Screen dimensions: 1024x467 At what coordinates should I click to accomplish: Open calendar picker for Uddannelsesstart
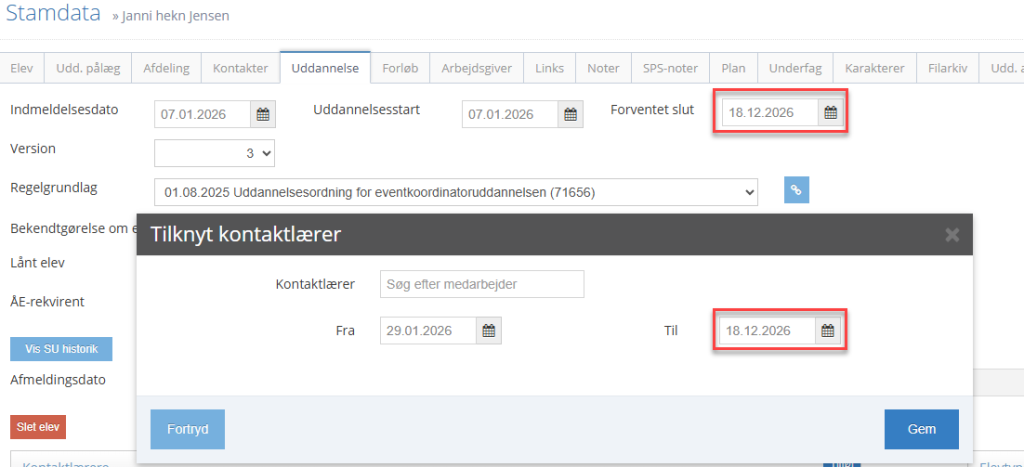(569, 114)
